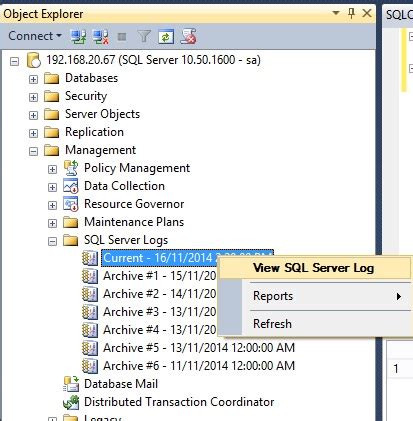Viewport: 413px width, 421px height.
Task: Select the Database Mail tree item
Action: point(121,384)
